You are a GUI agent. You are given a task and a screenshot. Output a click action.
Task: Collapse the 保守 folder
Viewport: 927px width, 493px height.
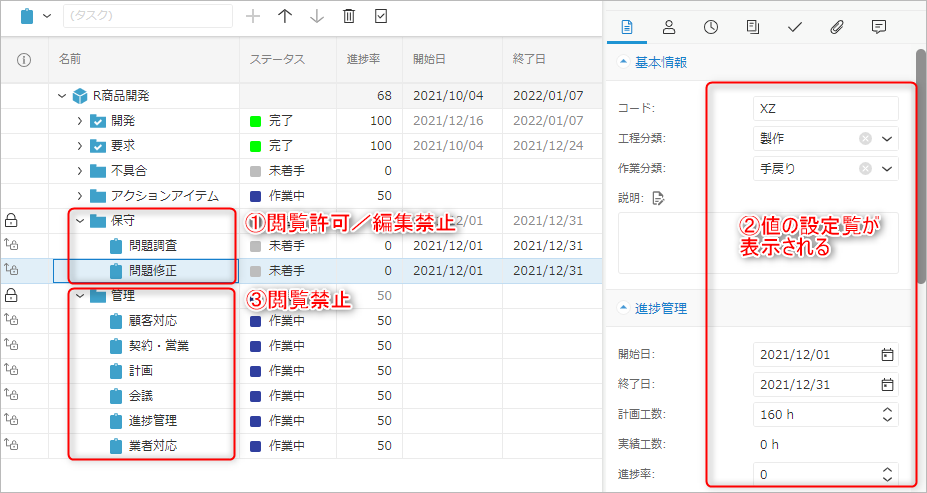pos(80,220)
